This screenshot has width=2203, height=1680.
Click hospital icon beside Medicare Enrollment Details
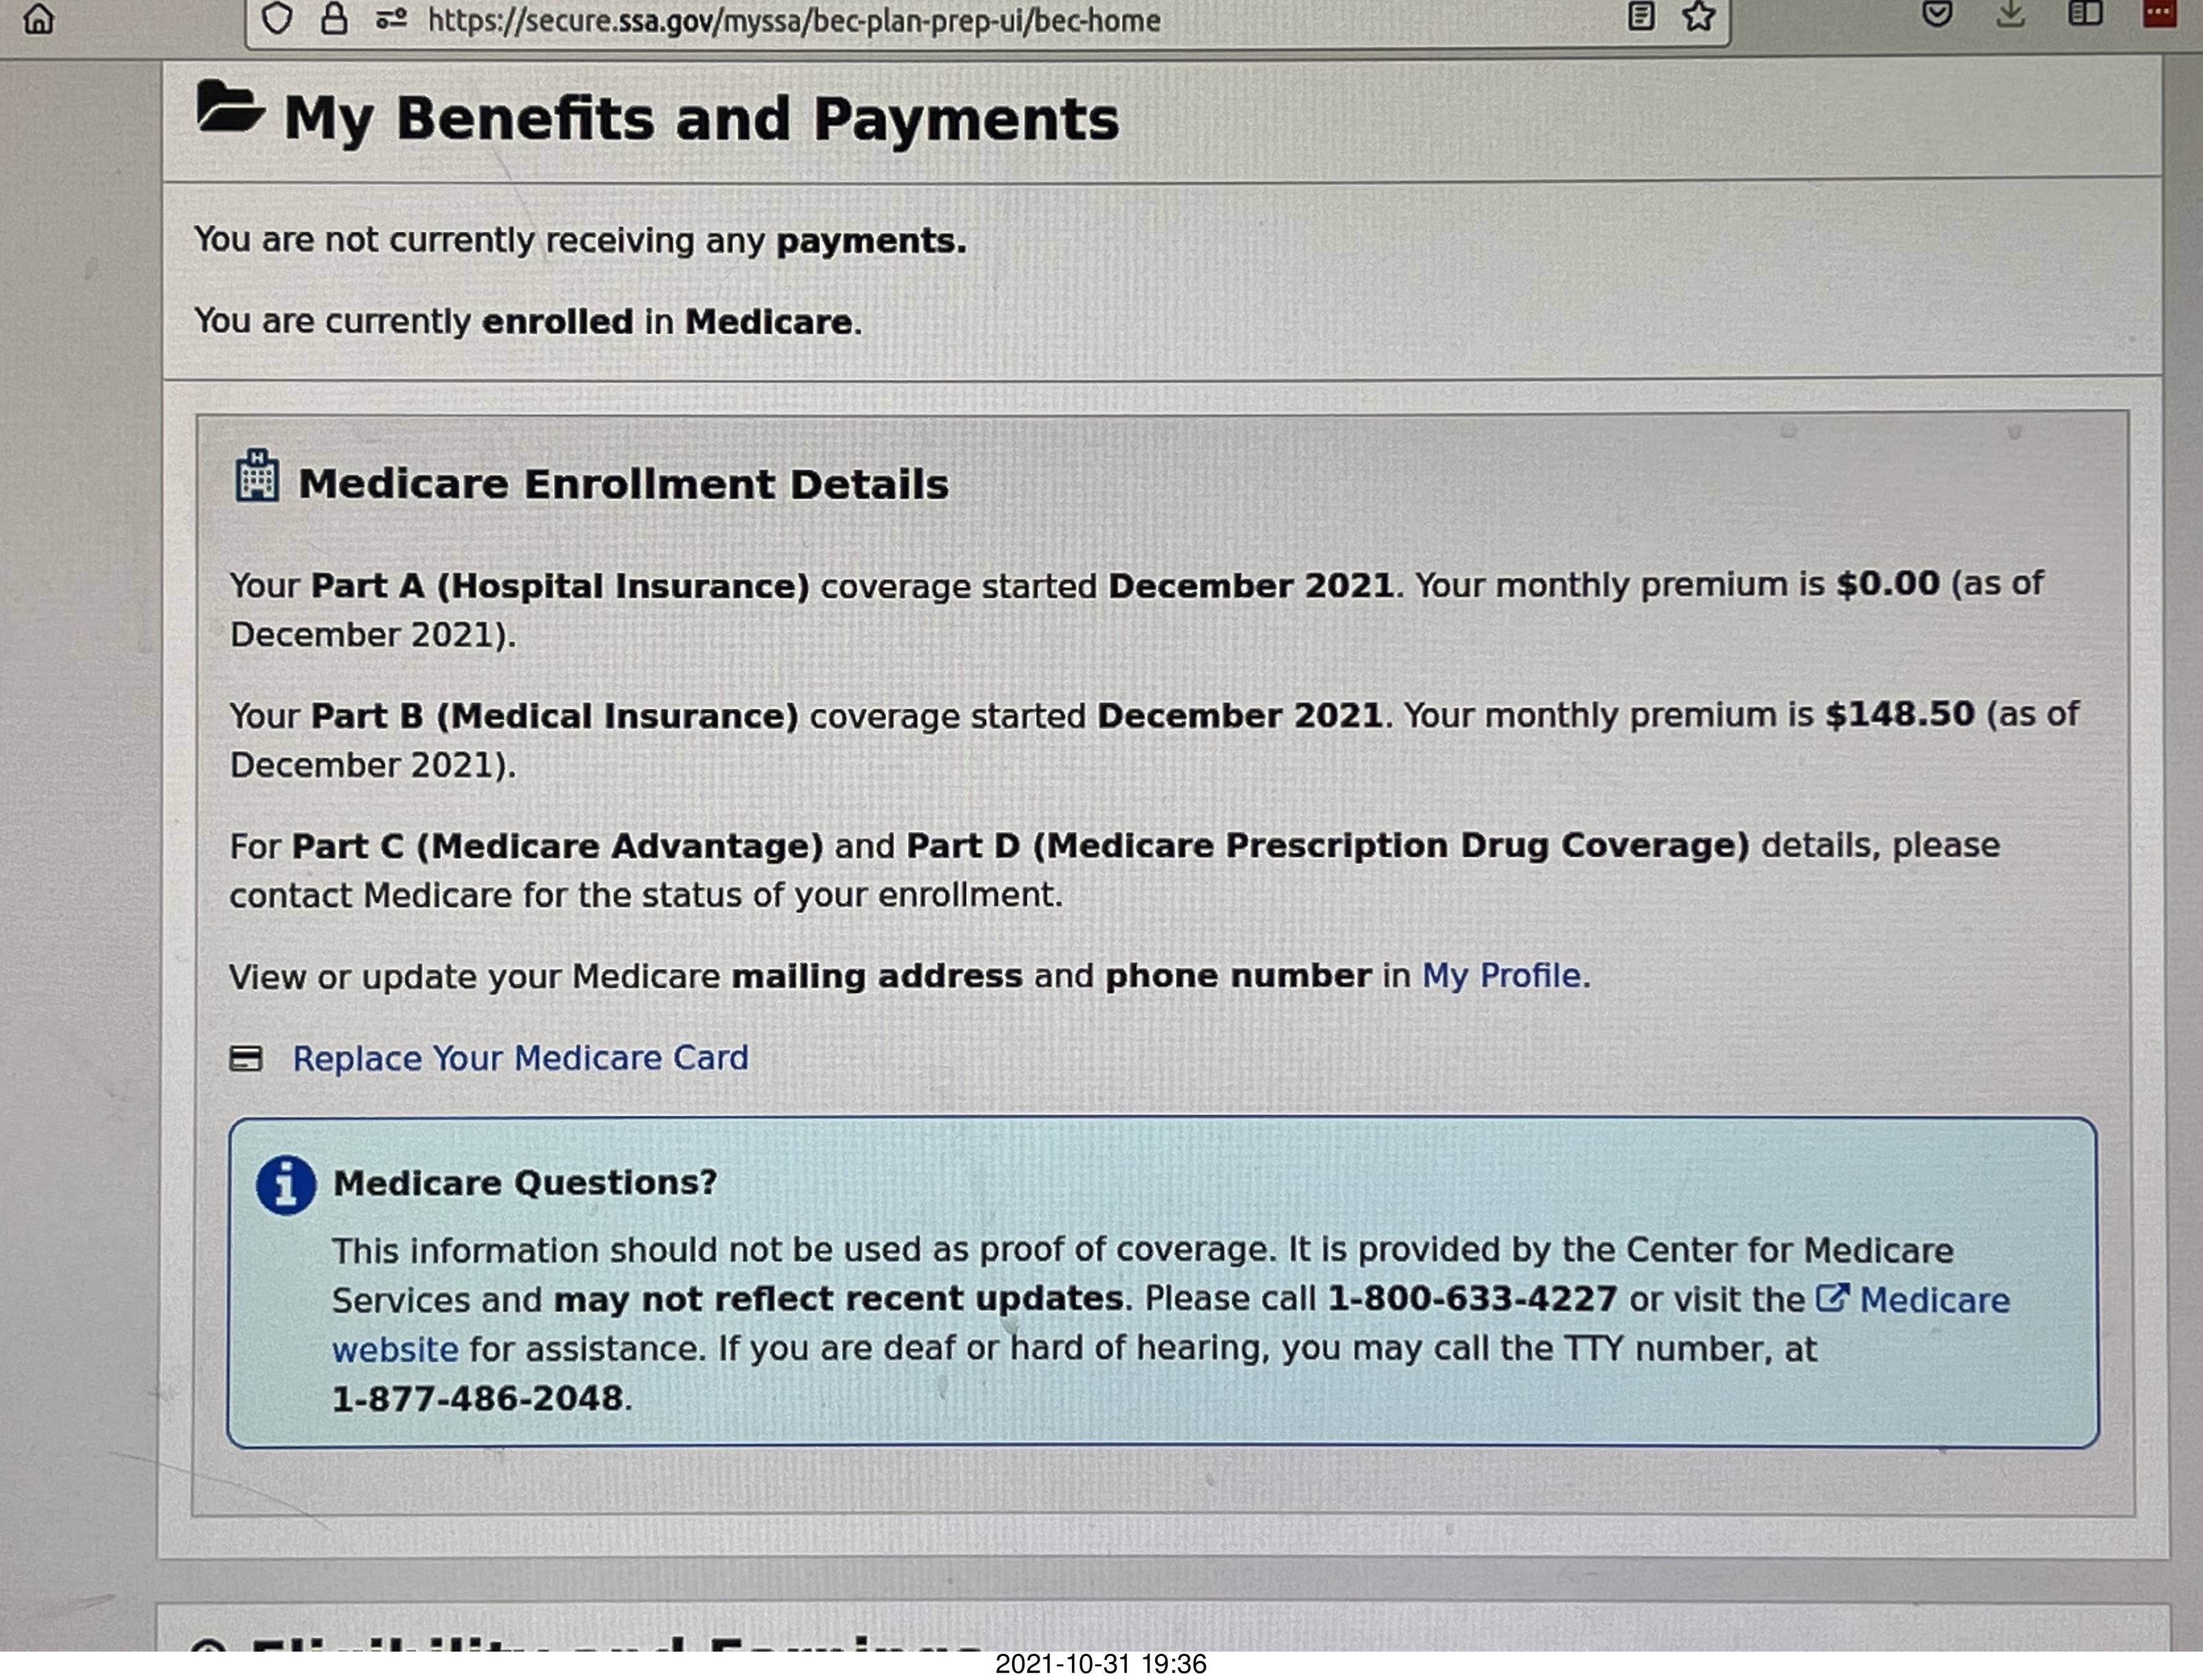click(257, 476)
